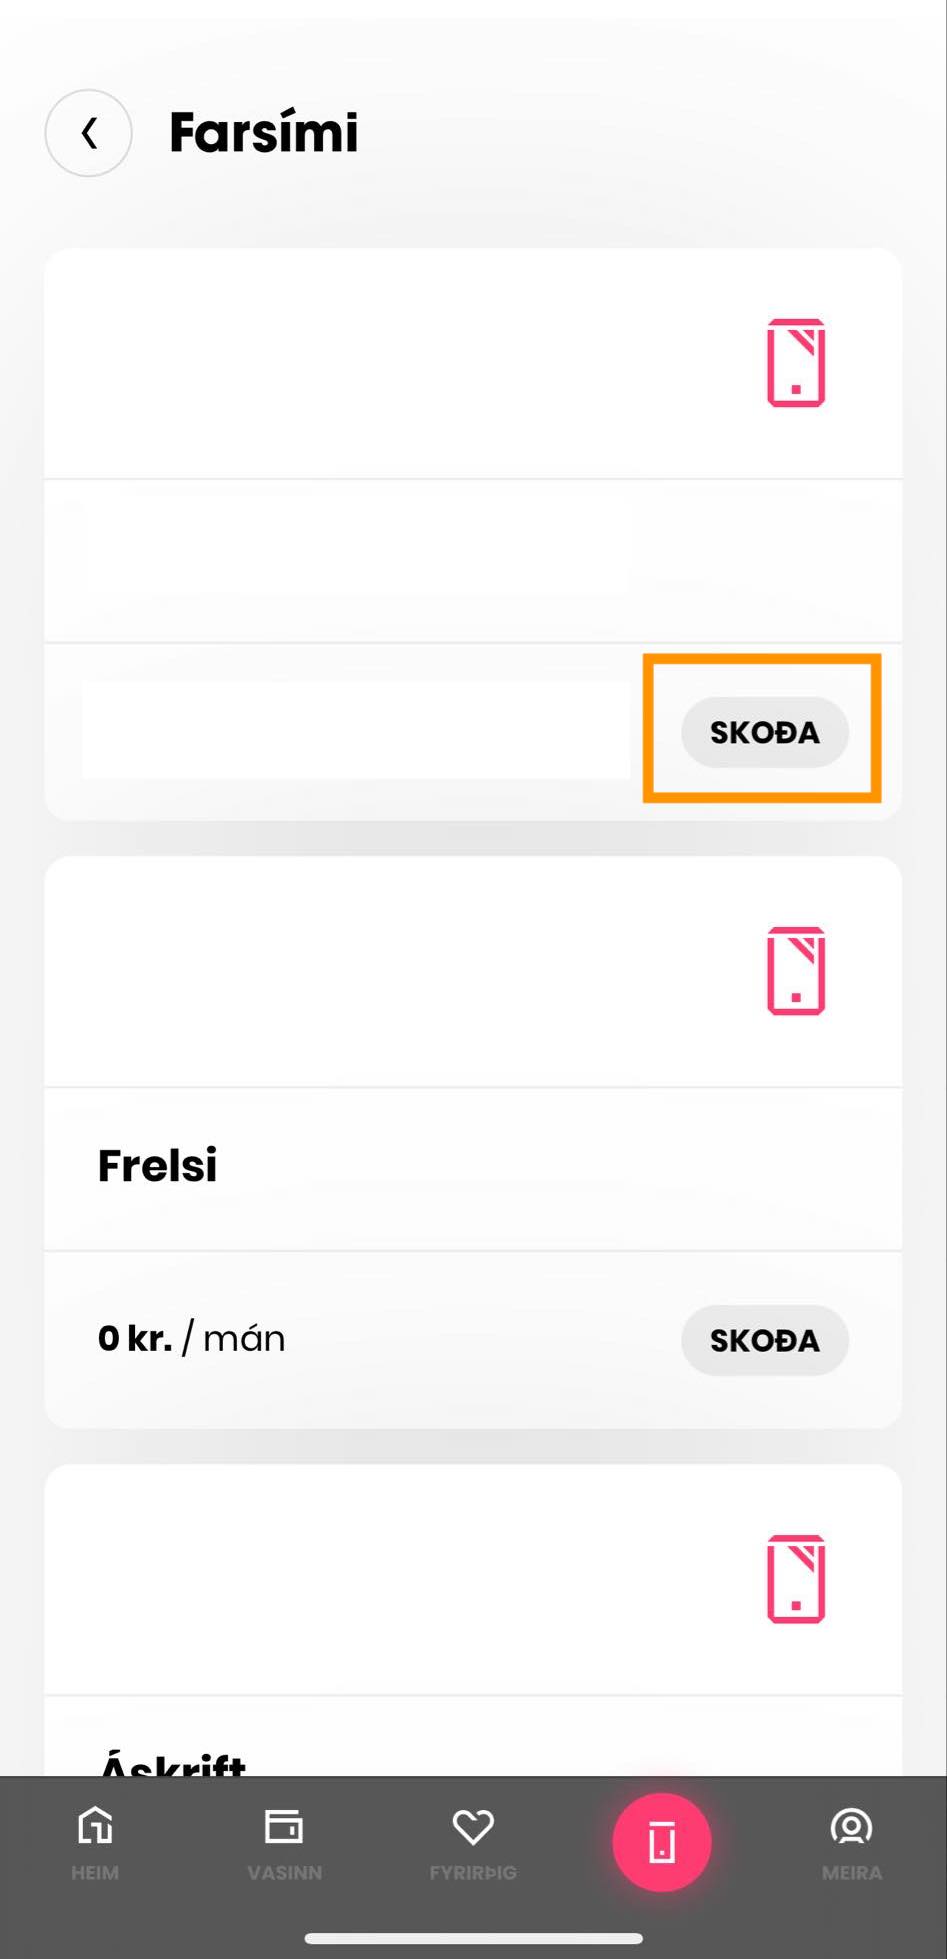
Task: Tap the phone icon on the Frelsi card
Action: 796,971
